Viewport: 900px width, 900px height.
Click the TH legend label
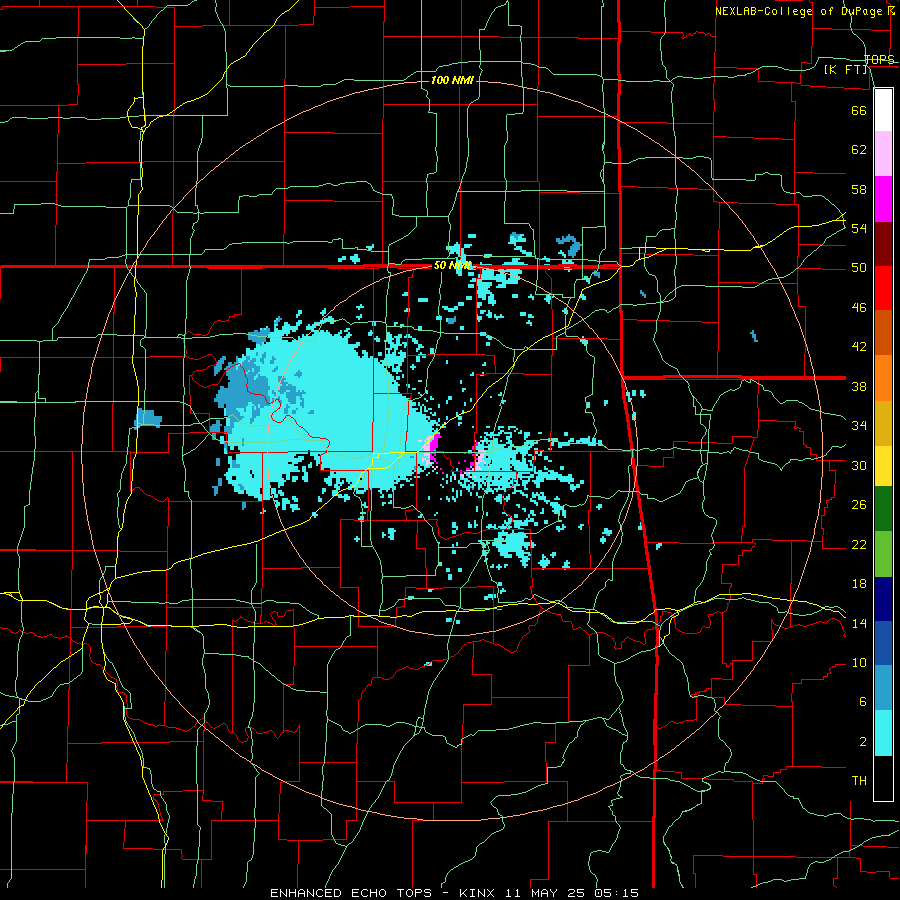[859, 781]
